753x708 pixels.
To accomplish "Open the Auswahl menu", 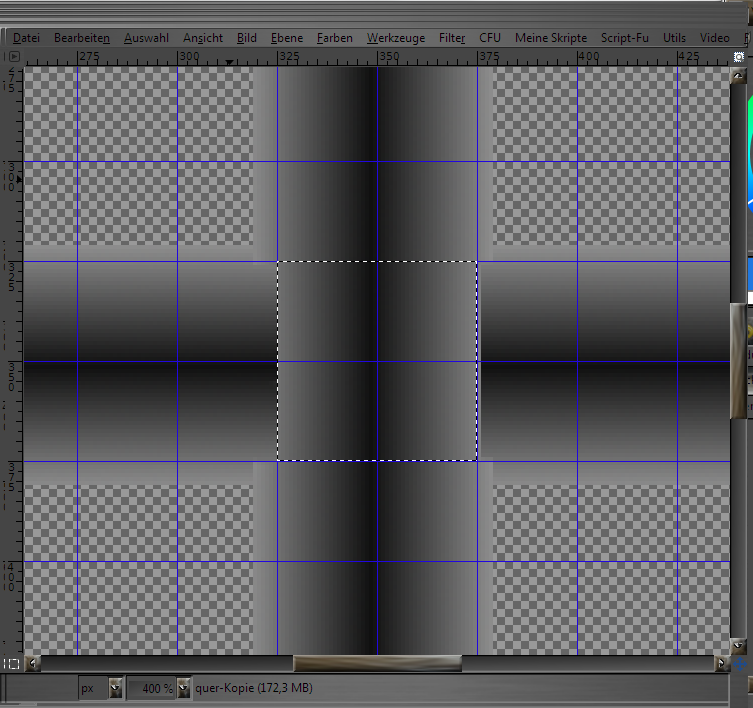I will coord(146,38).
